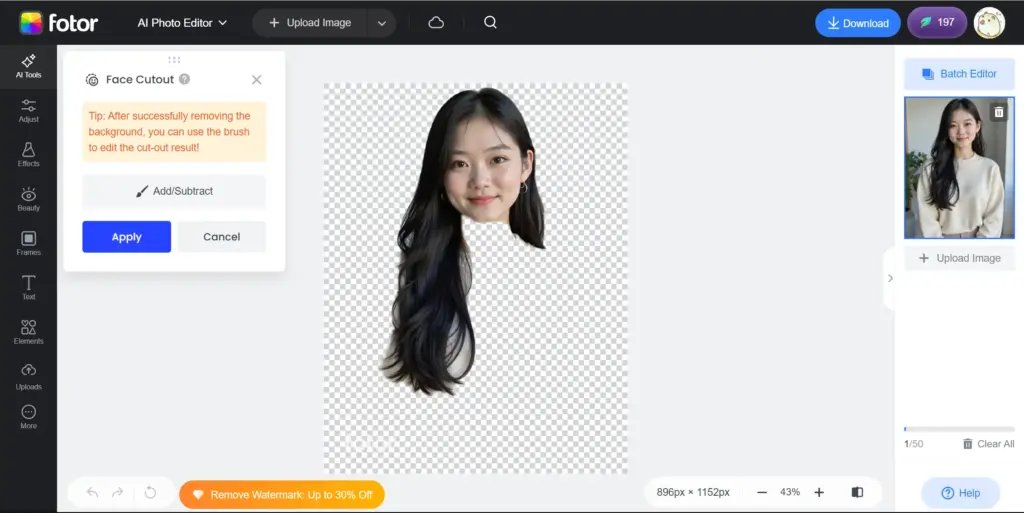Delete the thumbnail image with trash icon
The width and height of the screenshot is (1024, 513).
click(x=999, y=112)
